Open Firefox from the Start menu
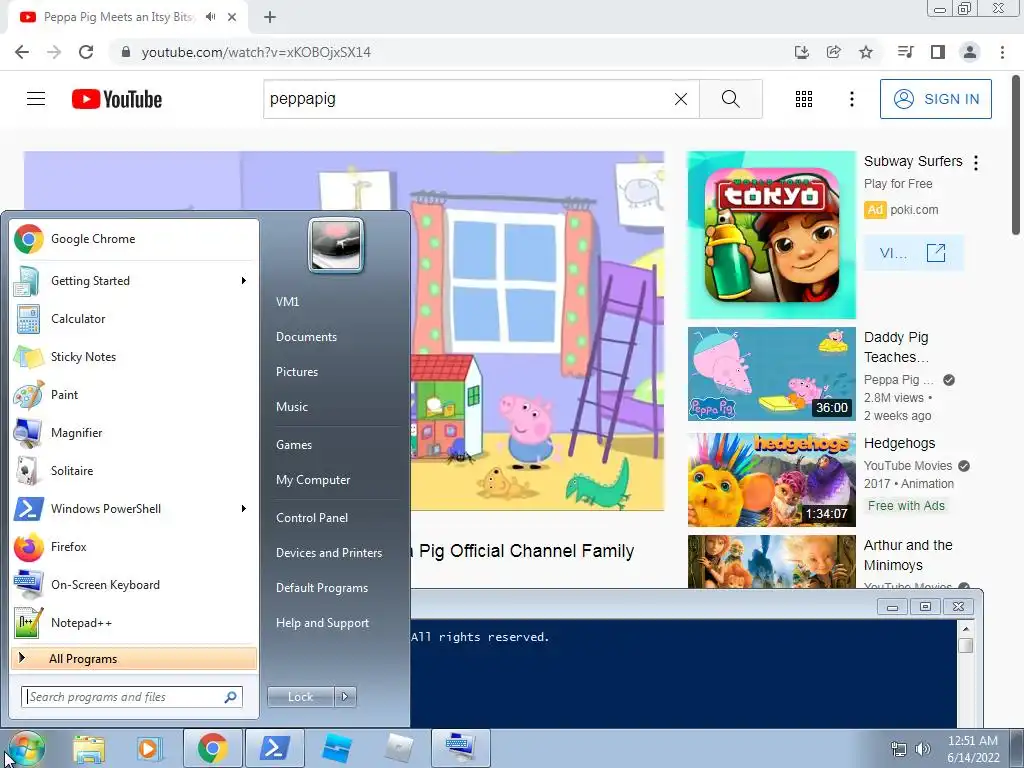 click(x=134, y=547)
